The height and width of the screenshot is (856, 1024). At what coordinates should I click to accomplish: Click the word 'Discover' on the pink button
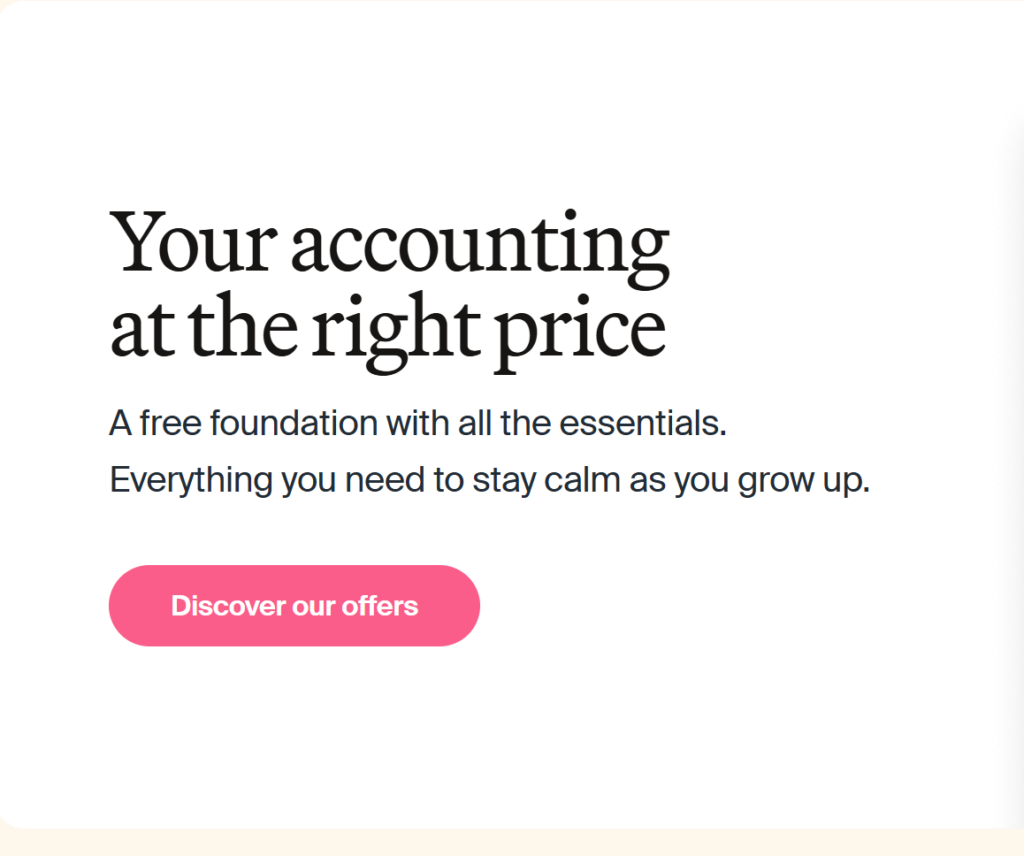[228, 606]
